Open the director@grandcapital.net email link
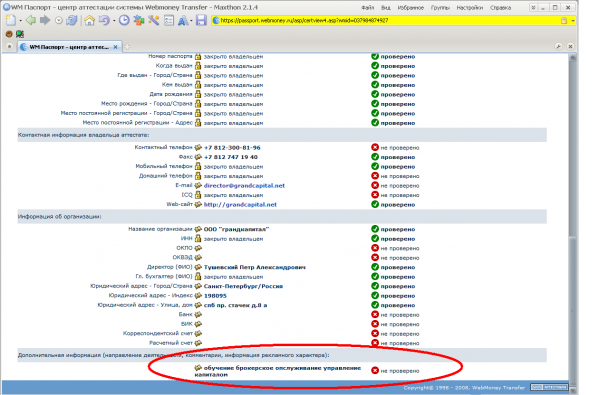The height and width of the screenshot is (395, 600). click(x=244, y=186)
